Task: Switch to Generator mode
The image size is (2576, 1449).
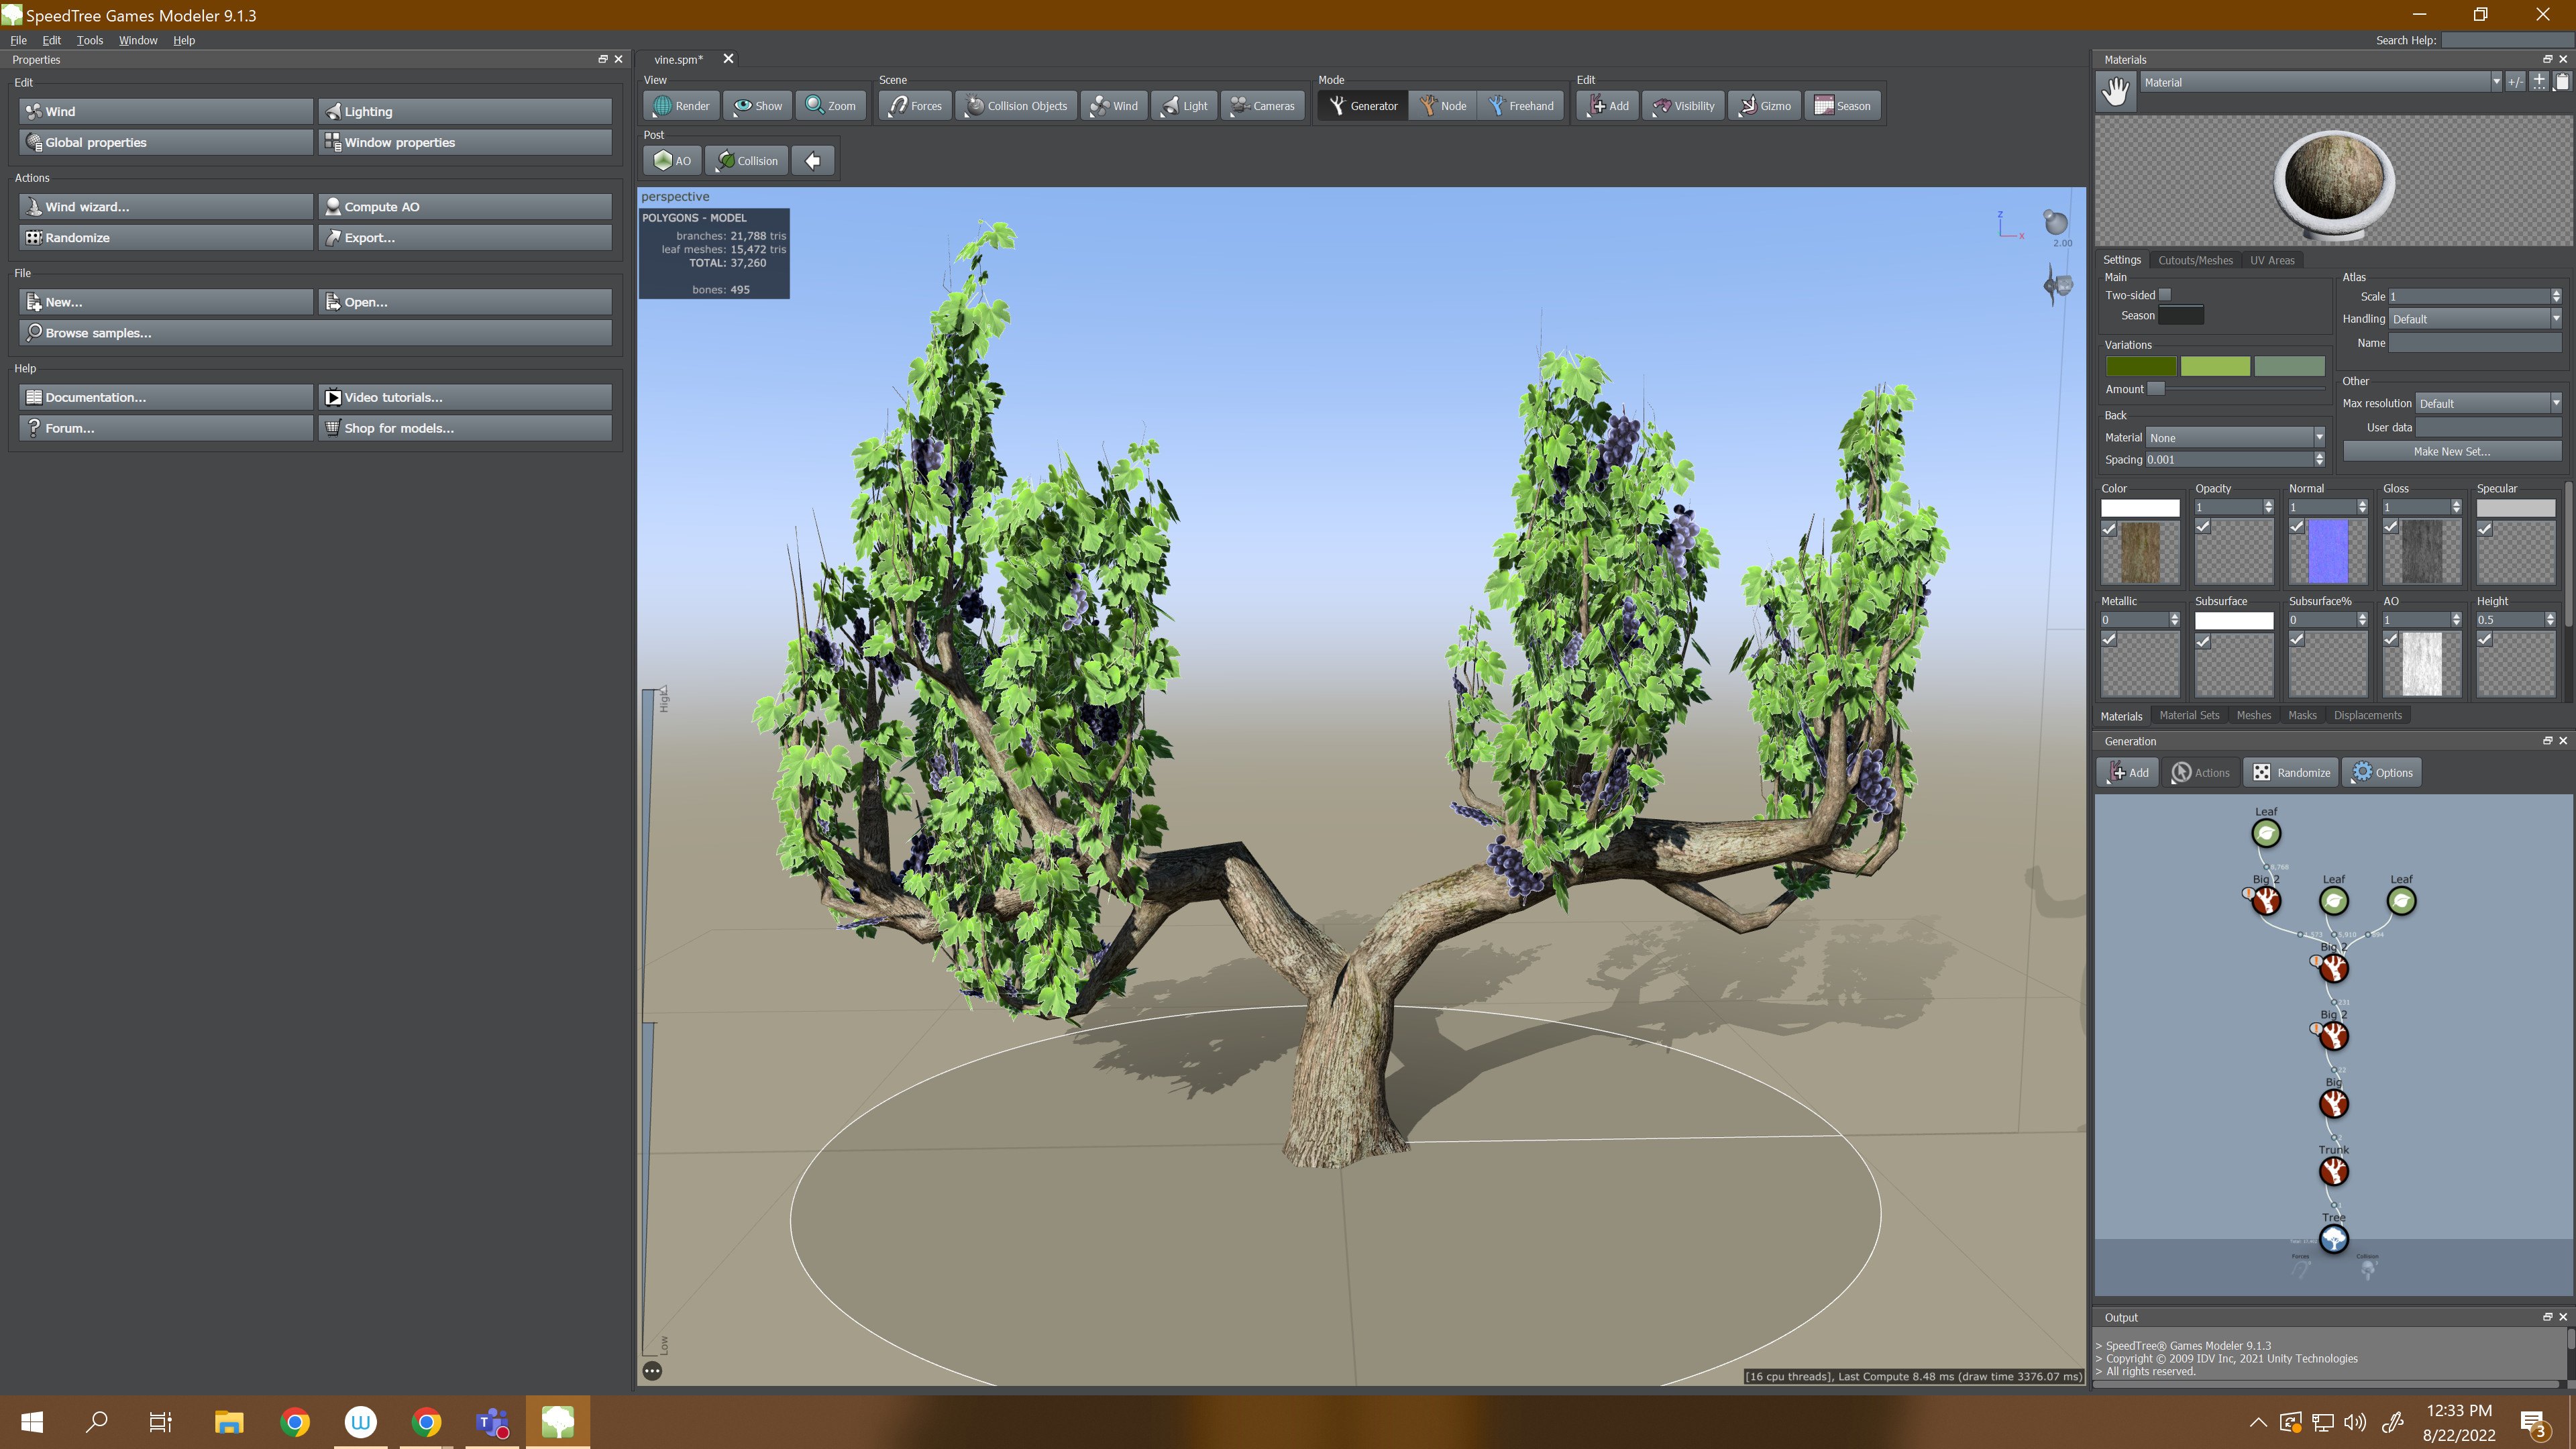Action: 1362,106
